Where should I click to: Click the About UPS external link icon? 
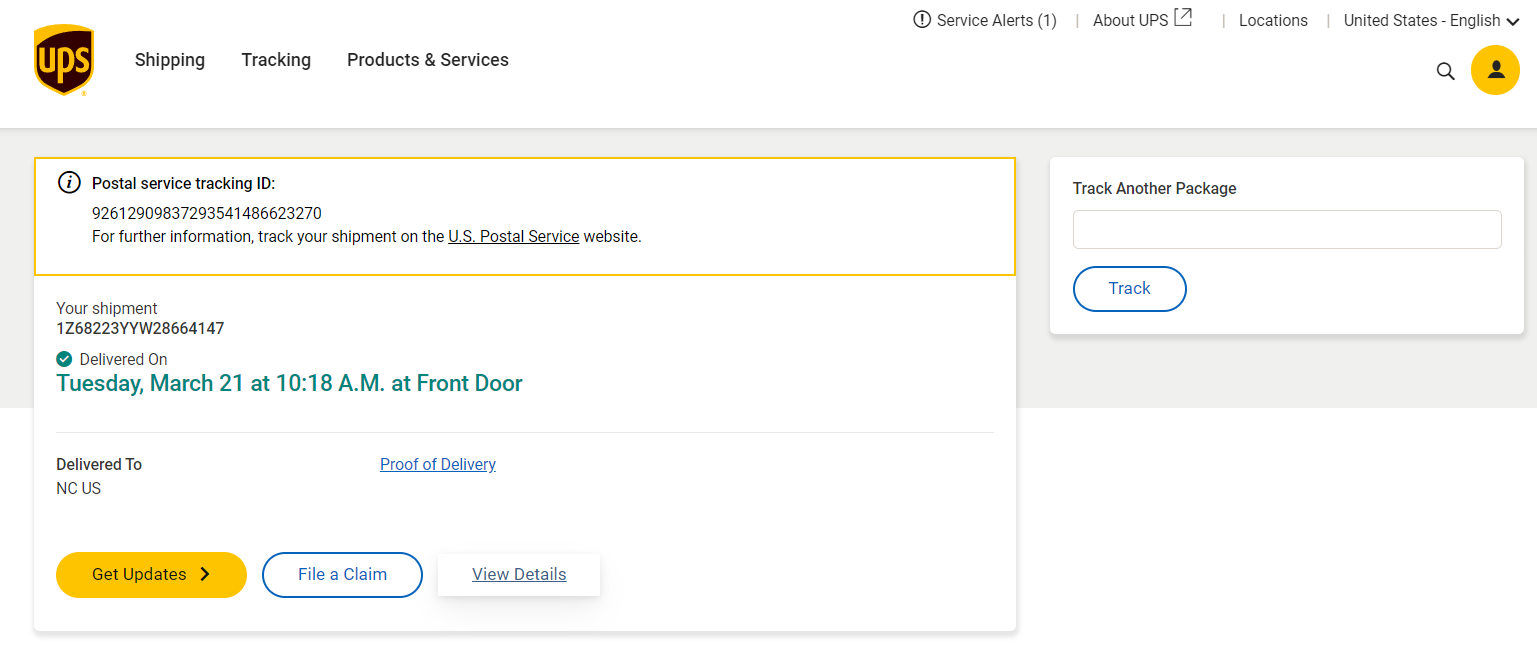click(1183, 18)
